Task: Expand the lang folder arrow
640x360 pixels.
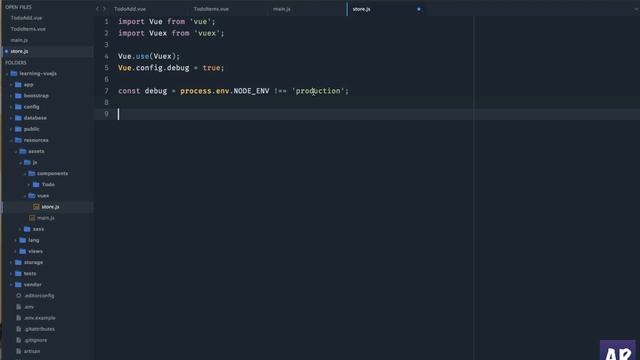Action: (x=16, y=240)
